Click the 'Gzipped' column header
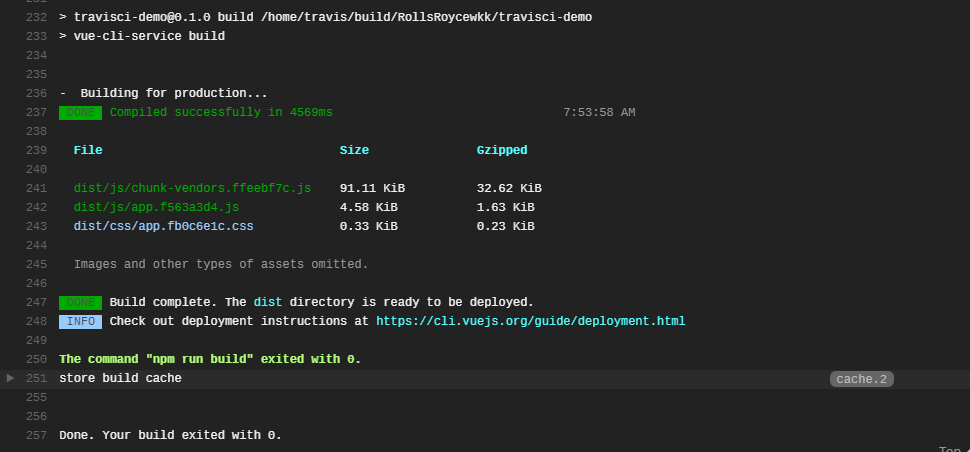Image resolution: width=970 pixels, height=452 pixels. 502,150
